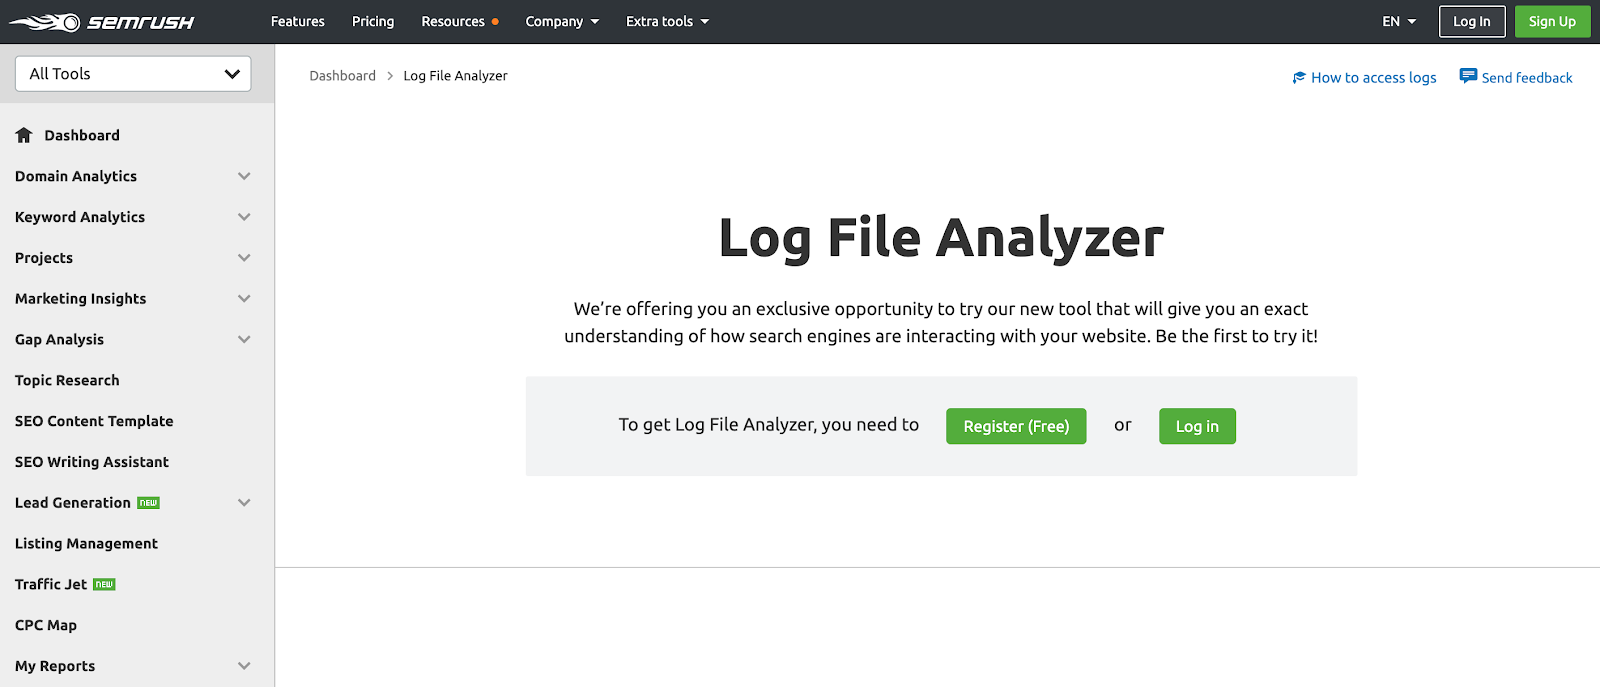1600x687 pixels.
Task: Open the All Tools dropdown
Action: pos(133,74)
